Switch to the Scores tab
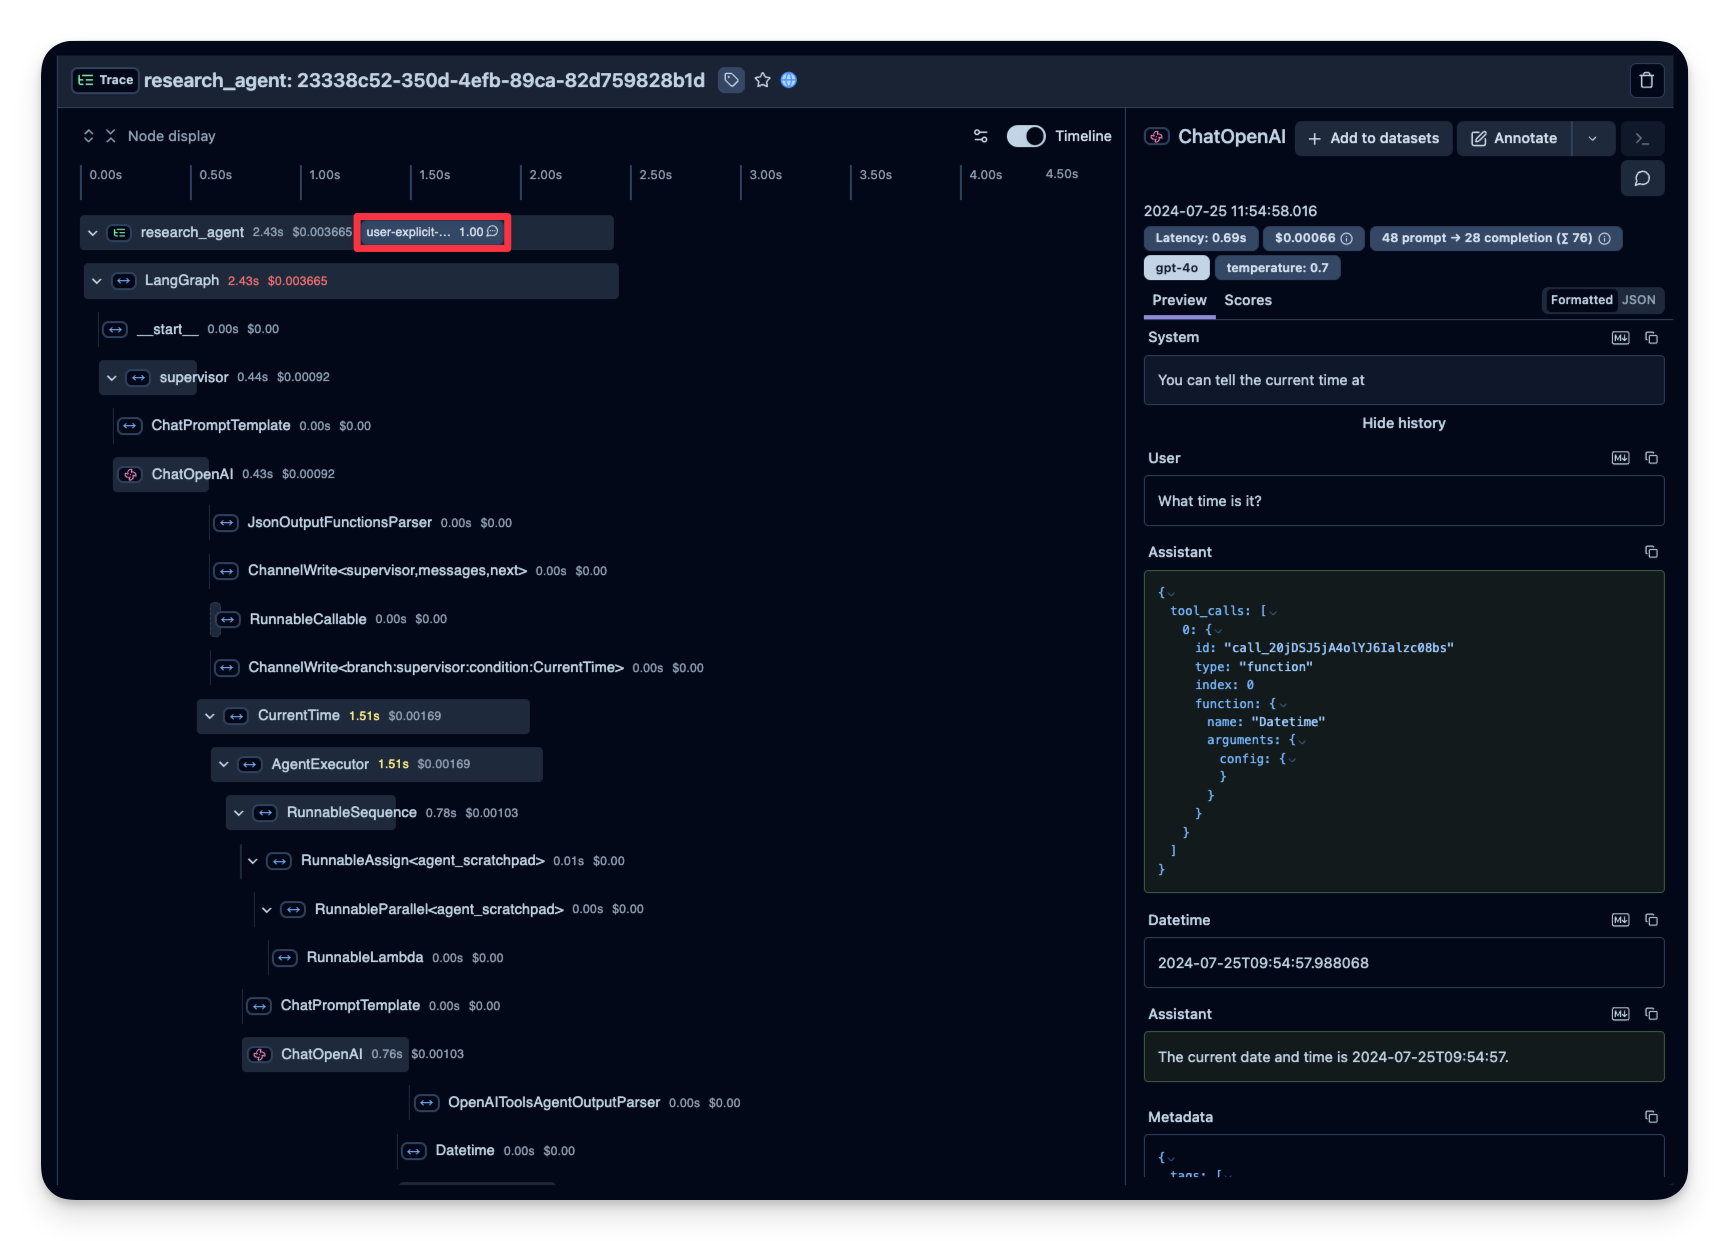This screenshot has width=1729, height=1241. coord(1247,300)
